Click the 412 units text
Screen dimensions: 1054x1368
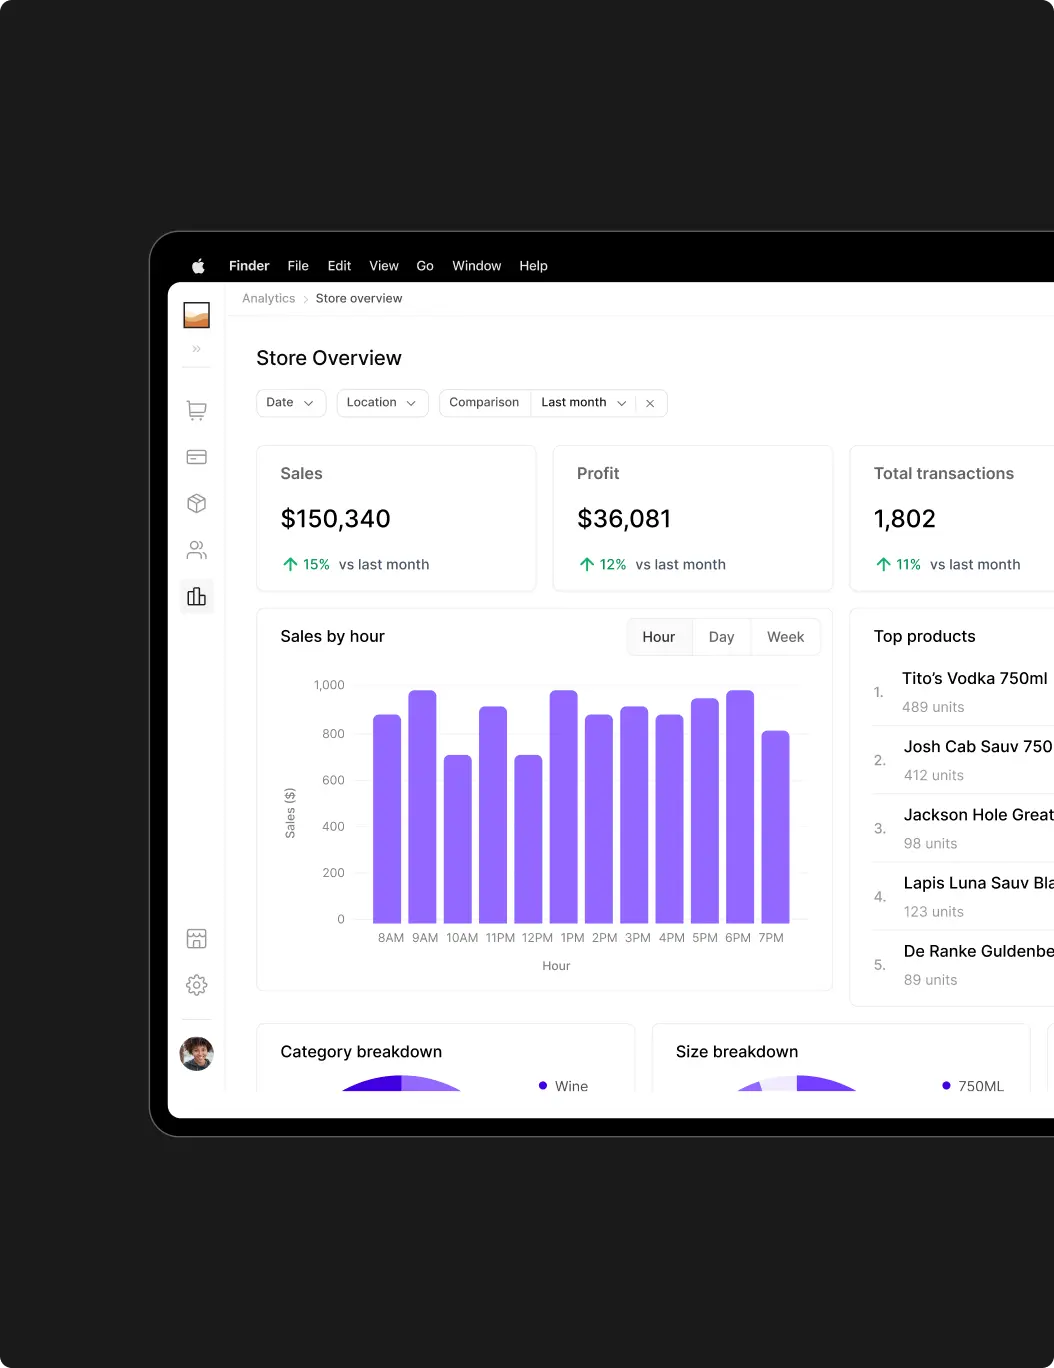[x=934, y=775]
